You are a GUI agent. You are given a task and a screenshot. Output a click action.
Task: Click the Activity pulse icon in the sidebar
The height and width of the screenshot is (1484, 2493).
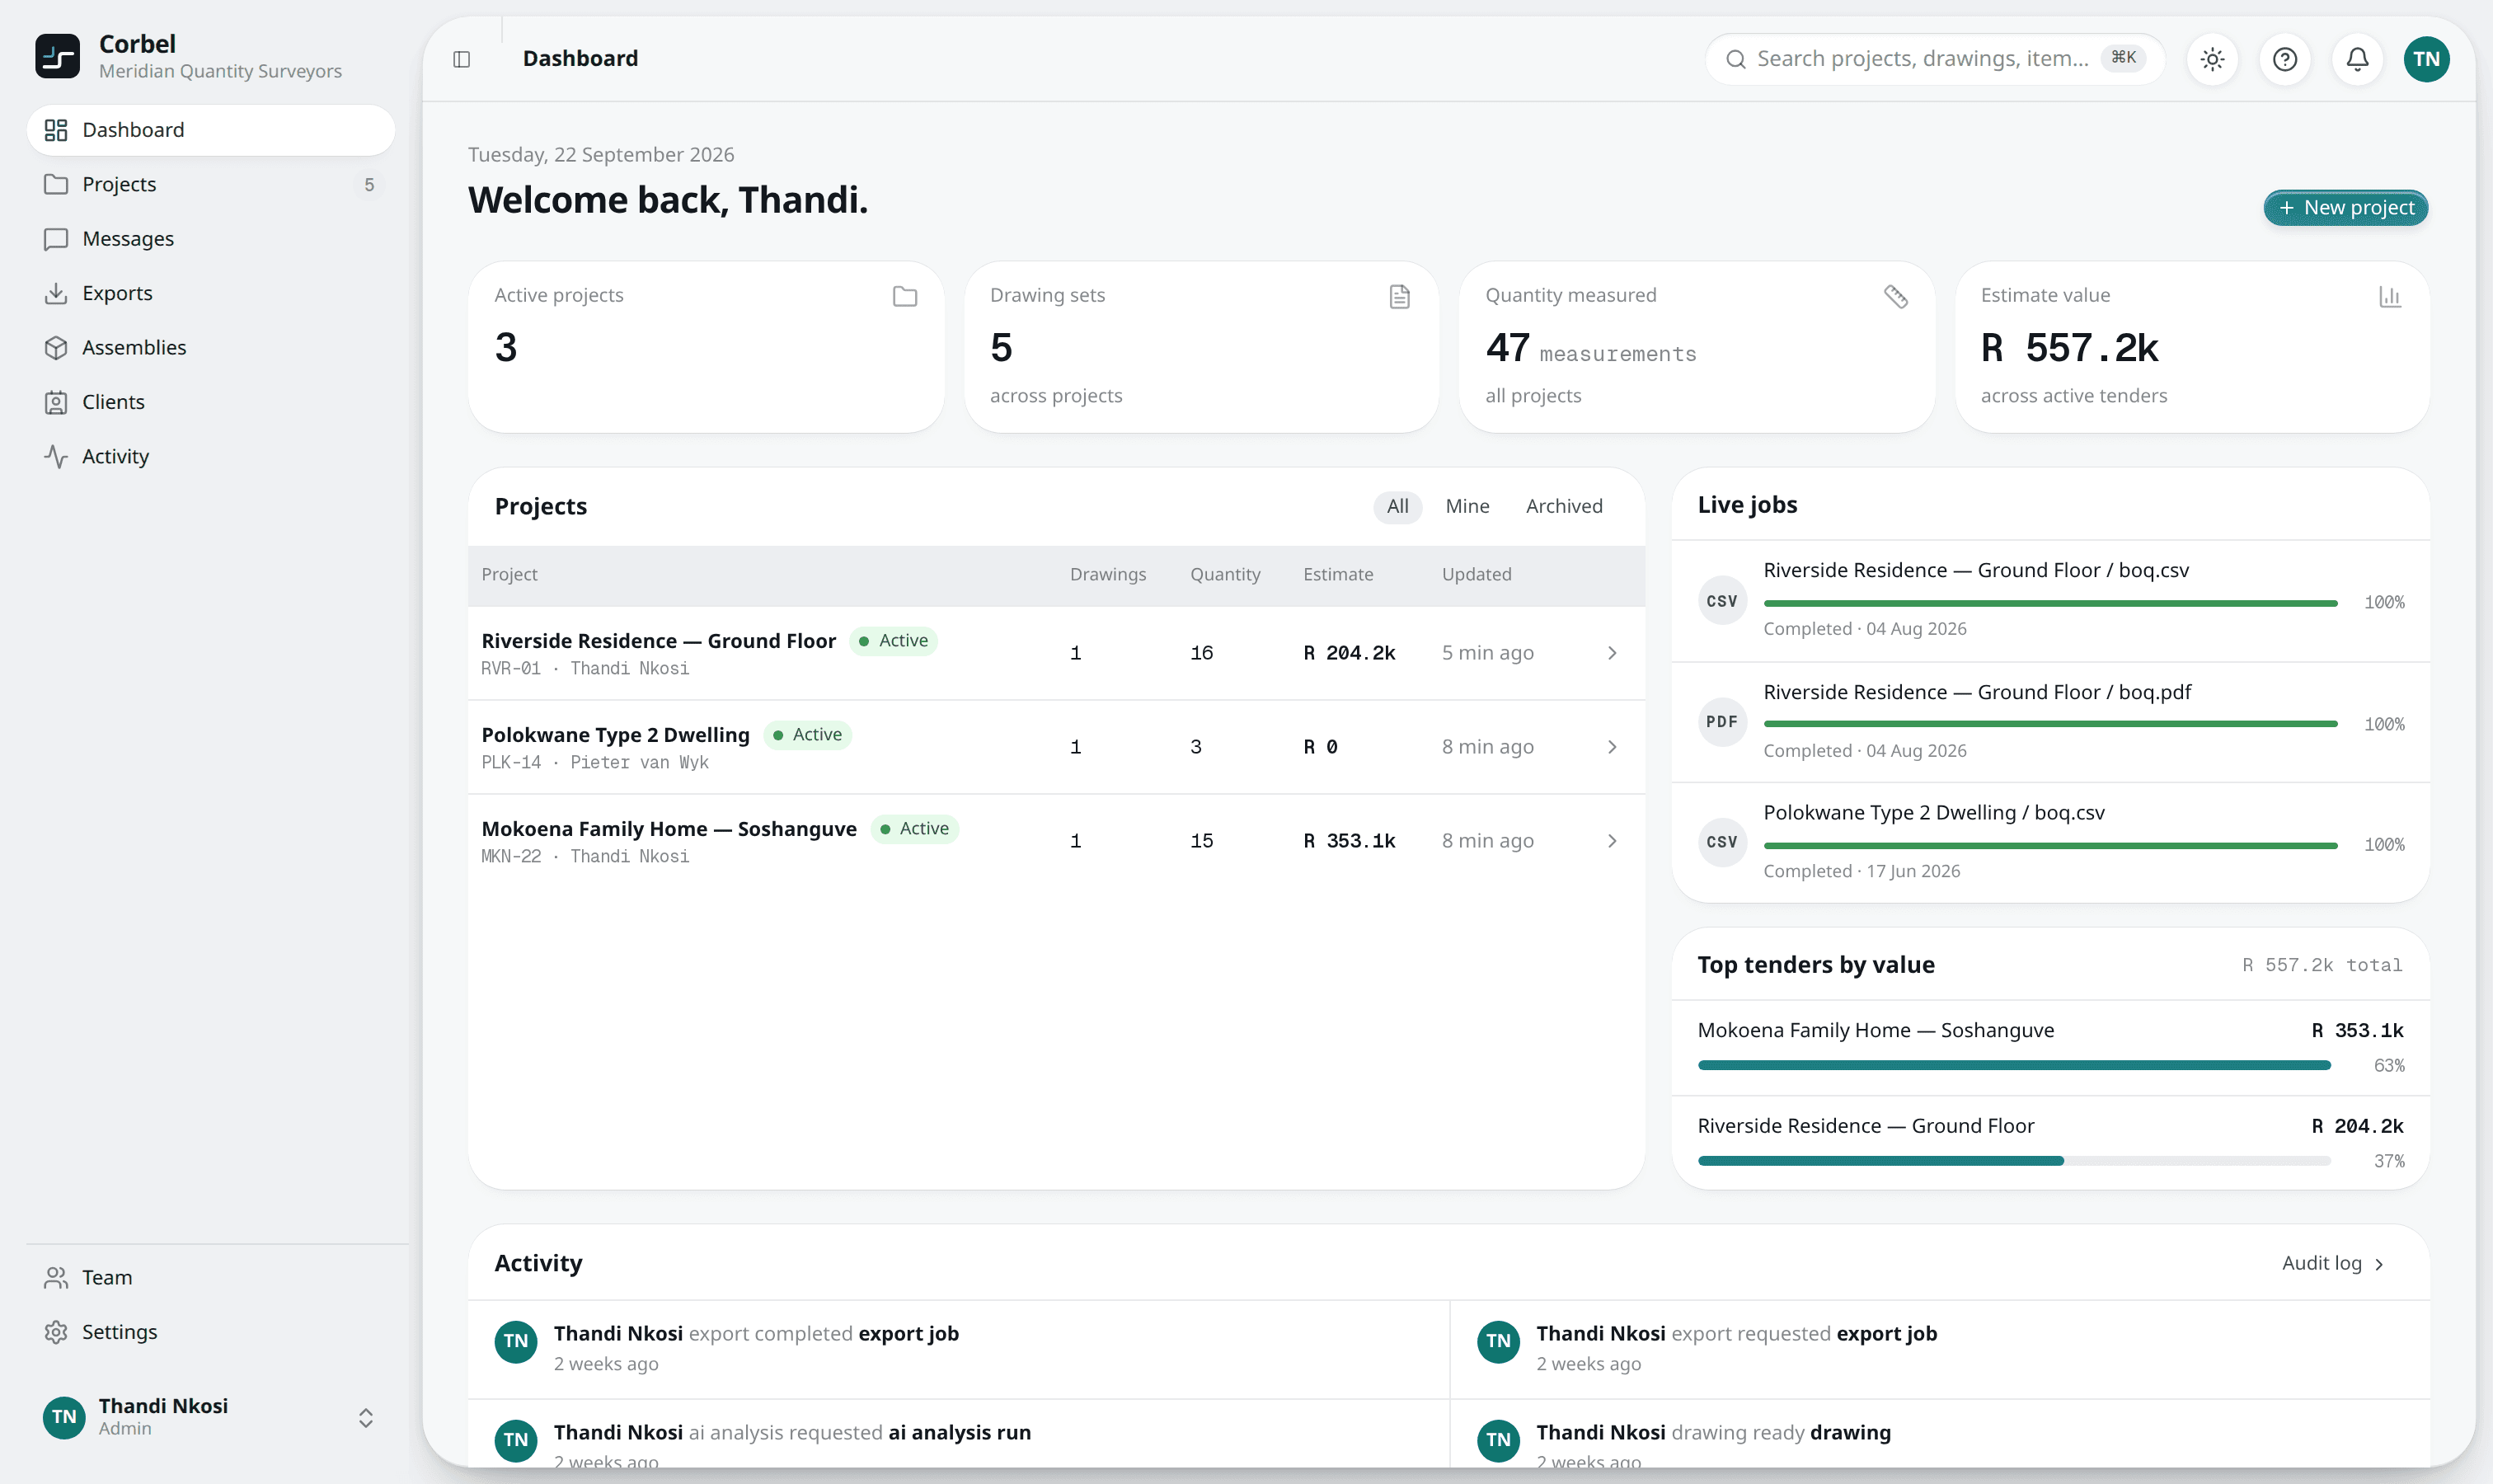point(56,456)
